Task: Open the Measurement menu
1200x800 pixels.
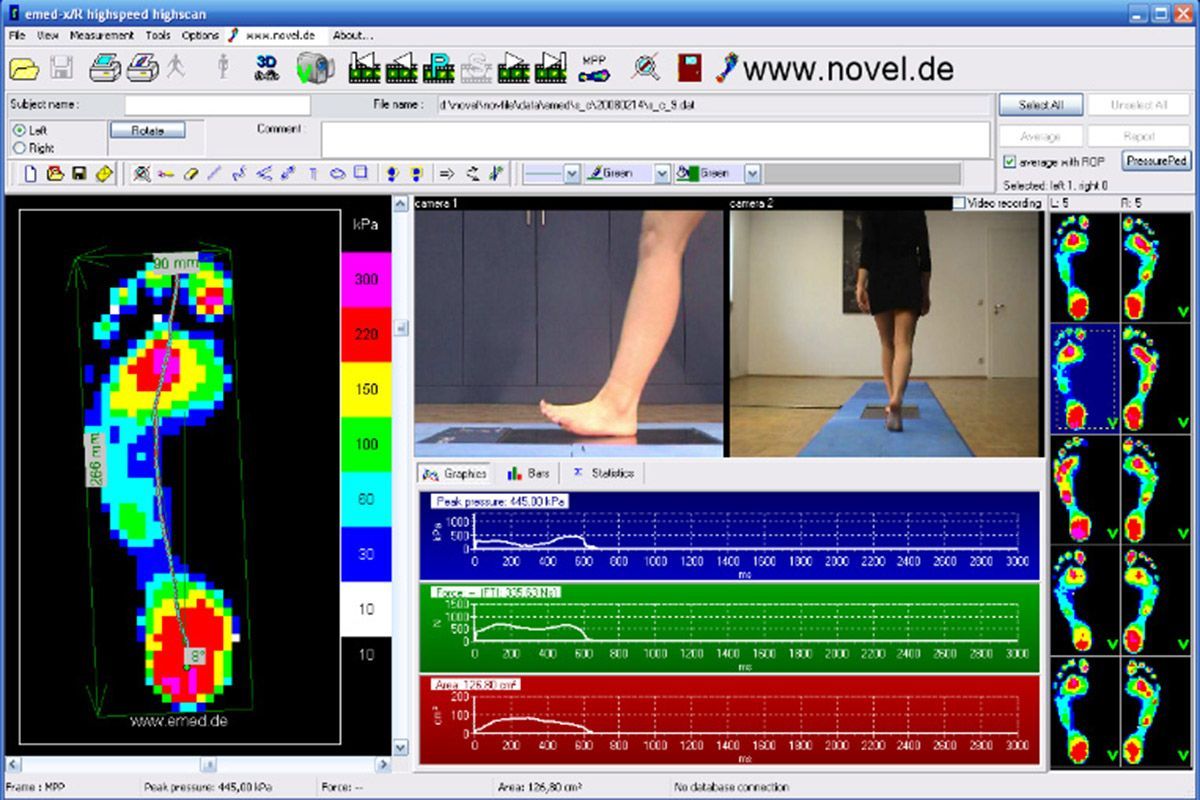Action: click(x=101, y=35)
